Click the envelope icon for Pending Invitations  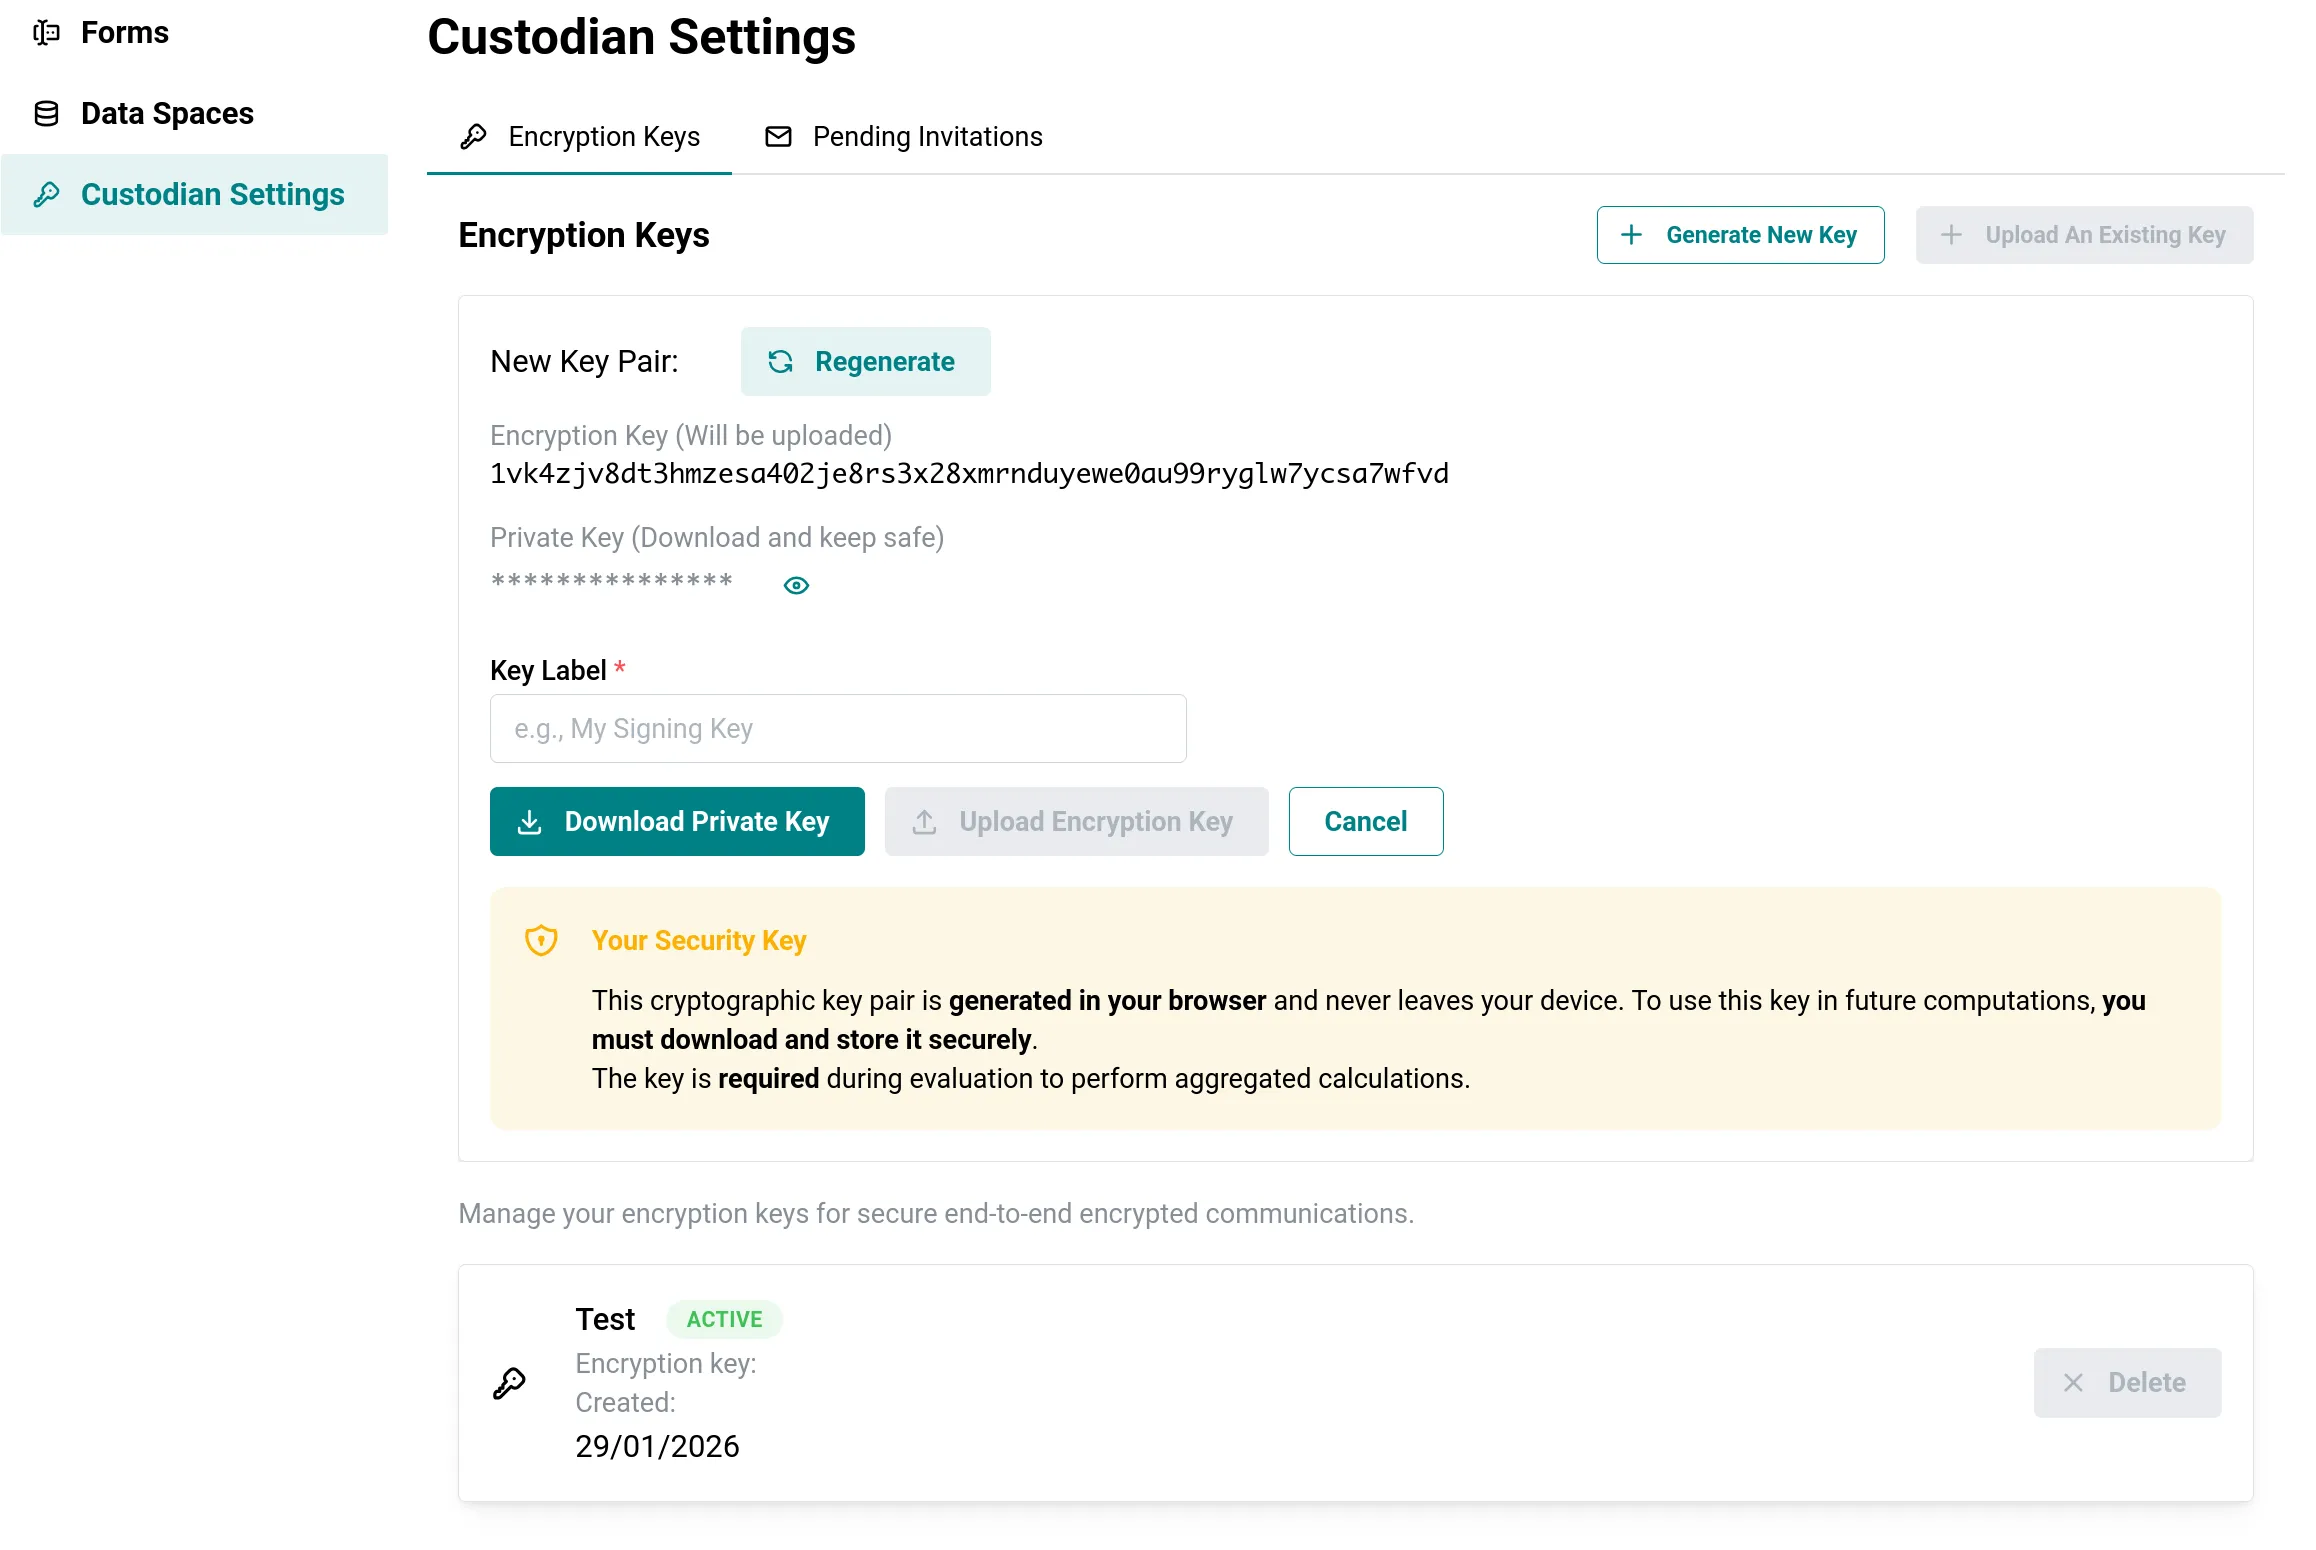778,137
